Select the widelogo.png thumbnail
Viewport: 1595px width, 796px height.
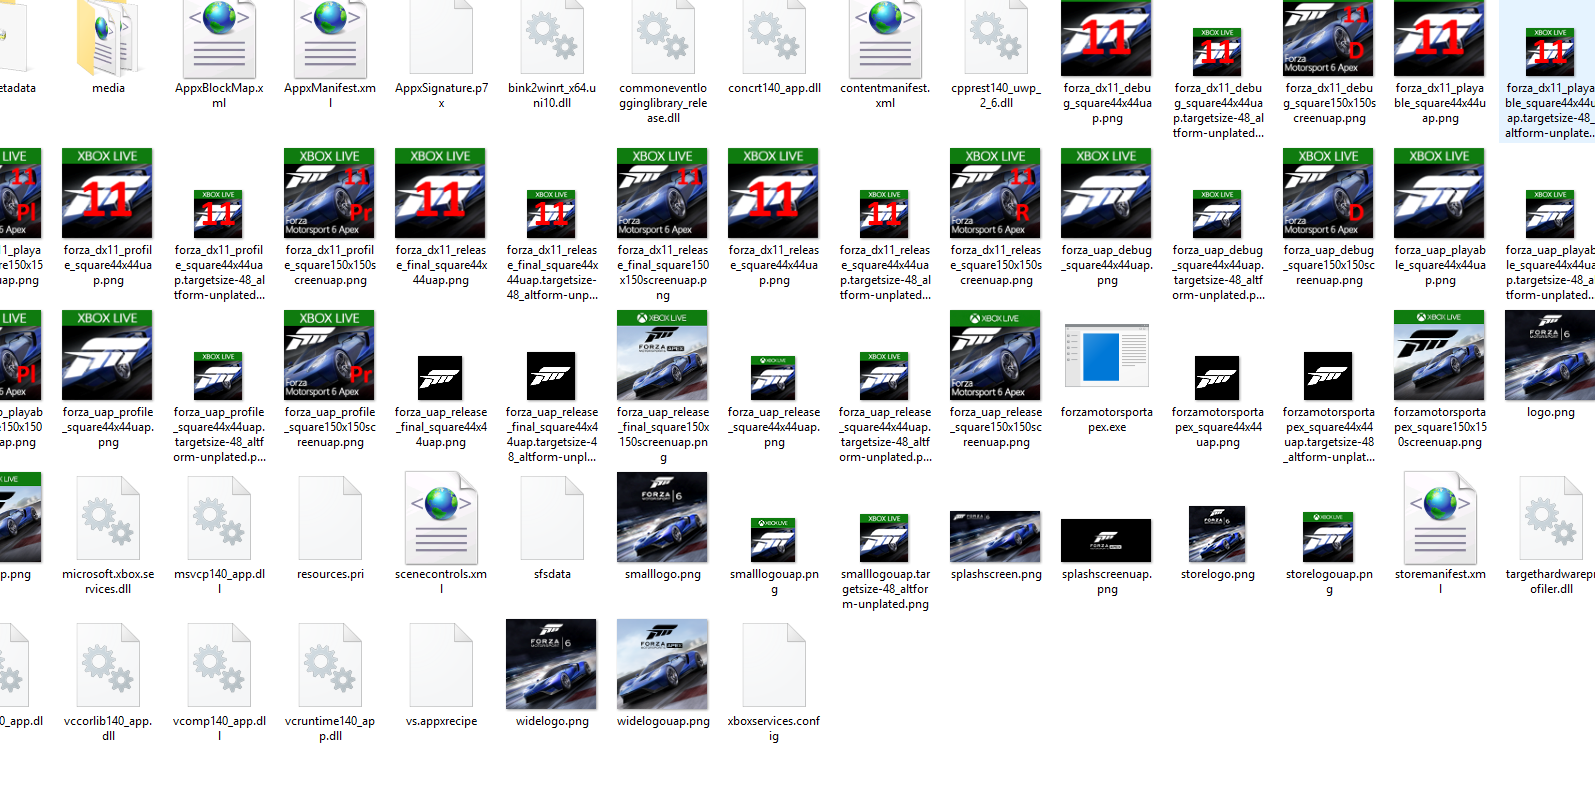(x=552, y=664)
